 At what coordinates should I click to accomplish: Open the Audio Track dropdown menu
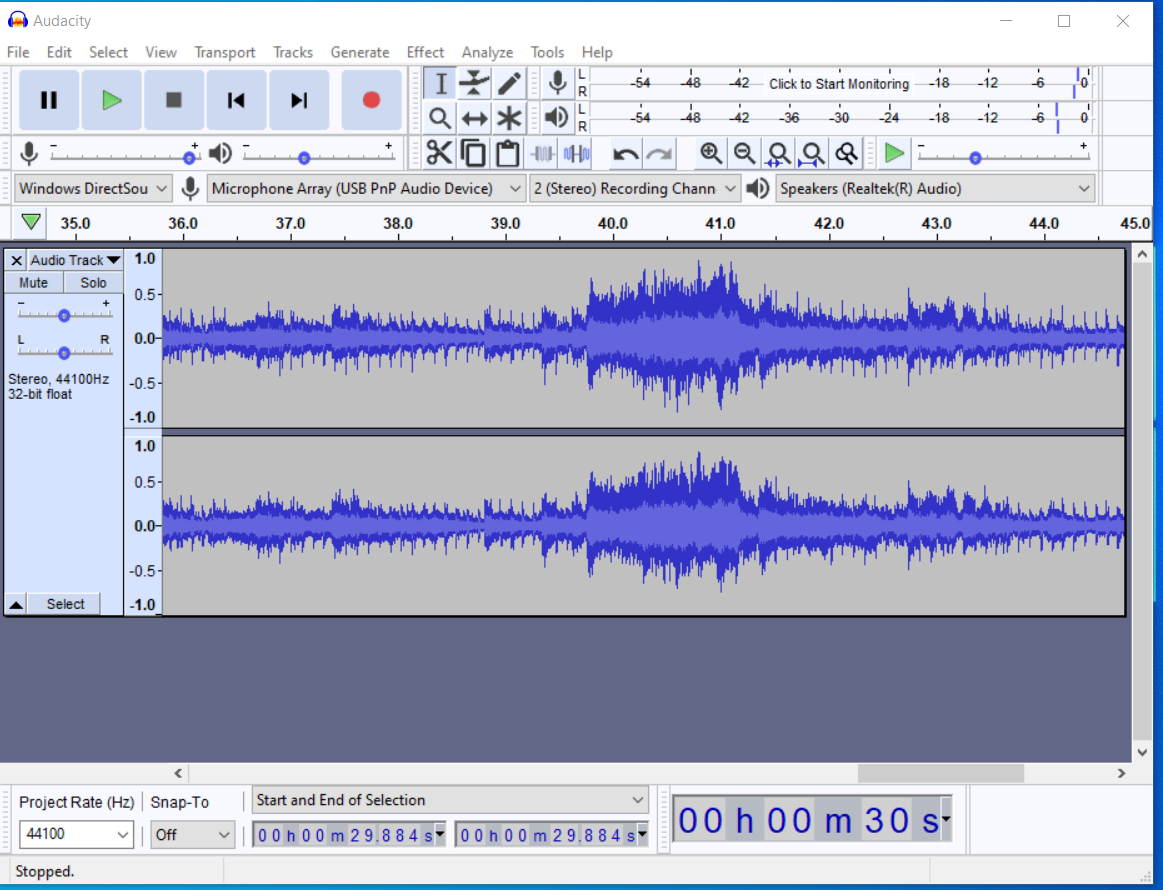75,260
